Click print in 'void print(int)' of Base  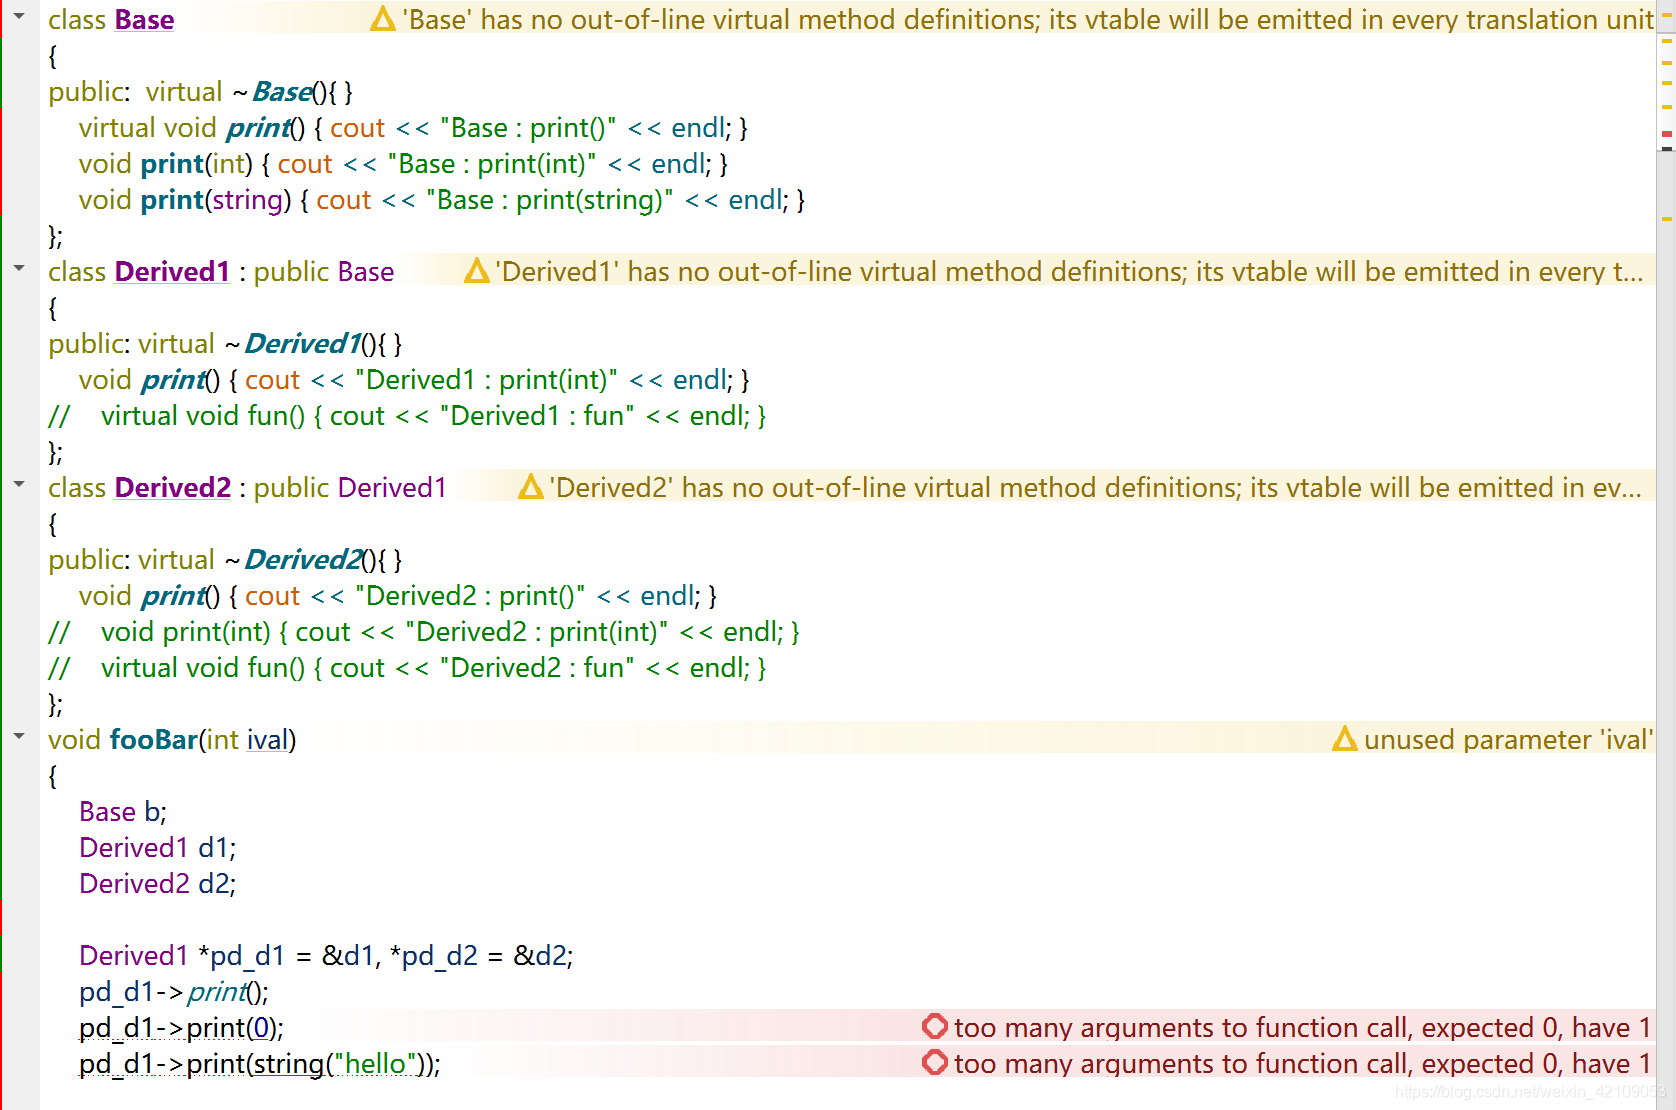coord(172,164)
